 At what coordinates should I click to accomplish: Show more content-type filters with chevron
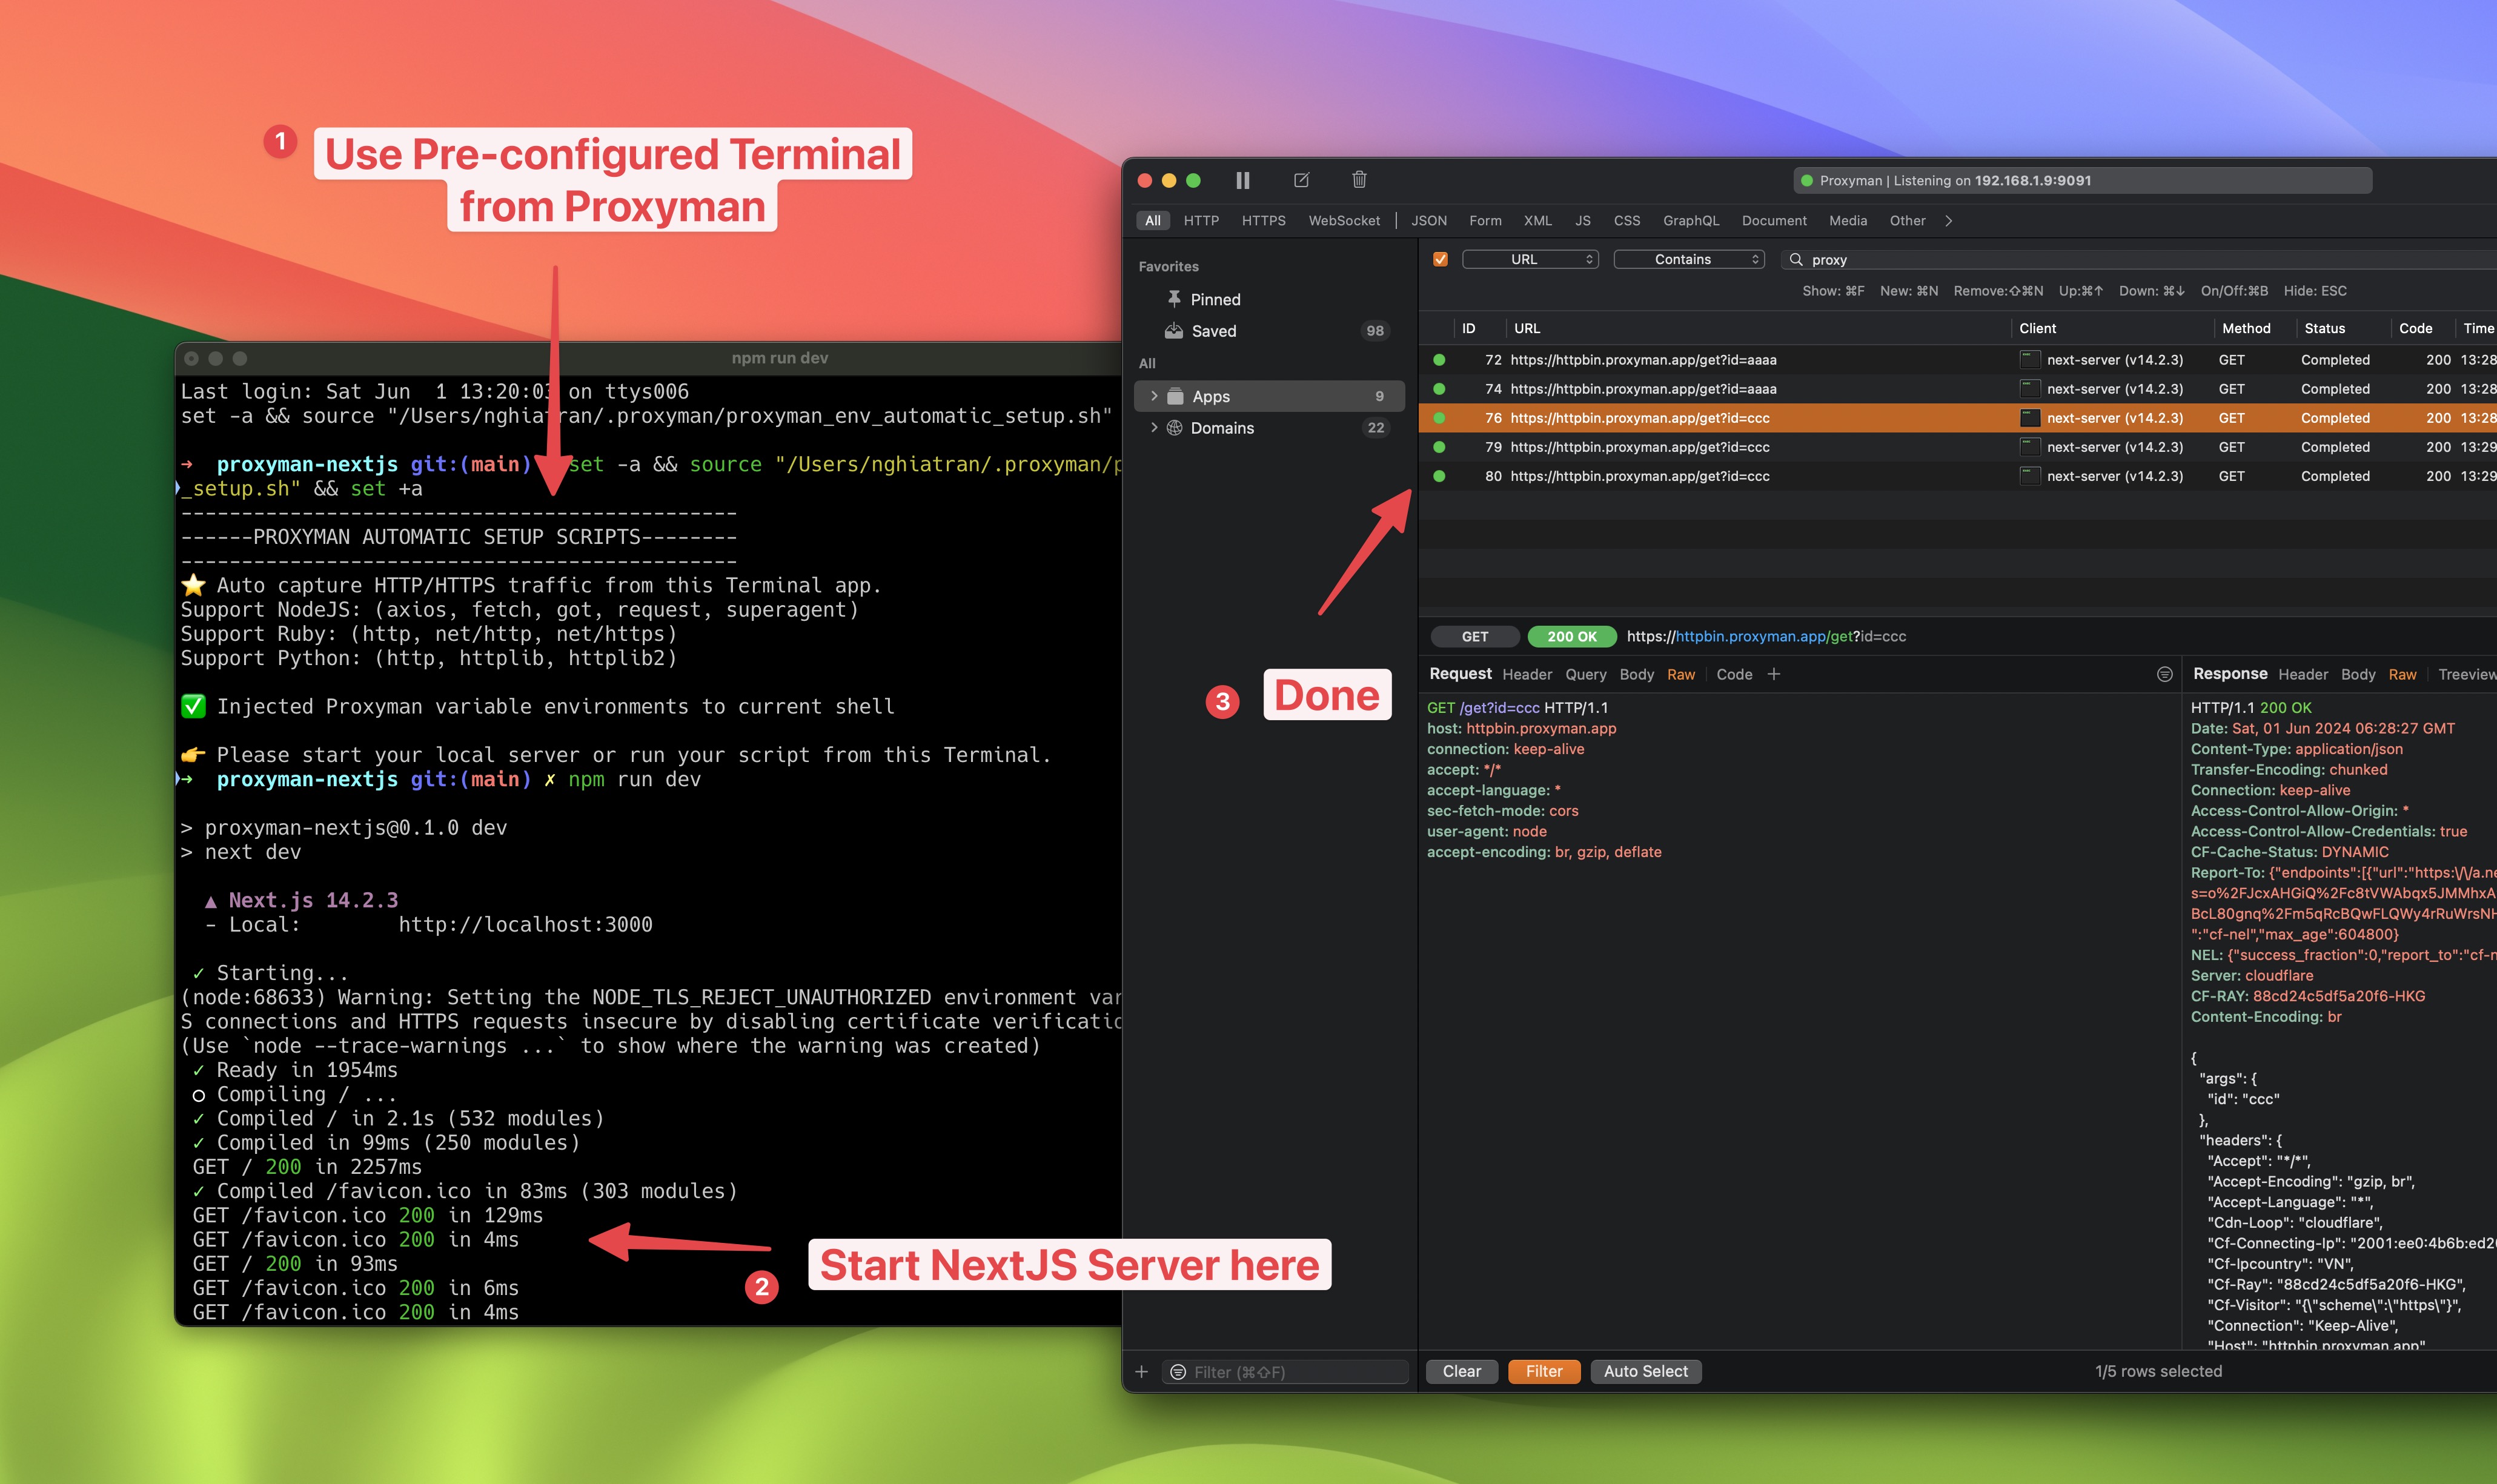click(1948, 221)
